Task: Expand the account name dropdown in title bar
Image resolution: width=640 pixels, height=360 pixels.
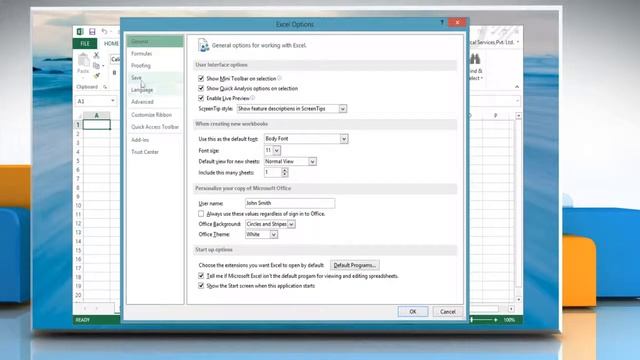Action: [x=518, y=42]
